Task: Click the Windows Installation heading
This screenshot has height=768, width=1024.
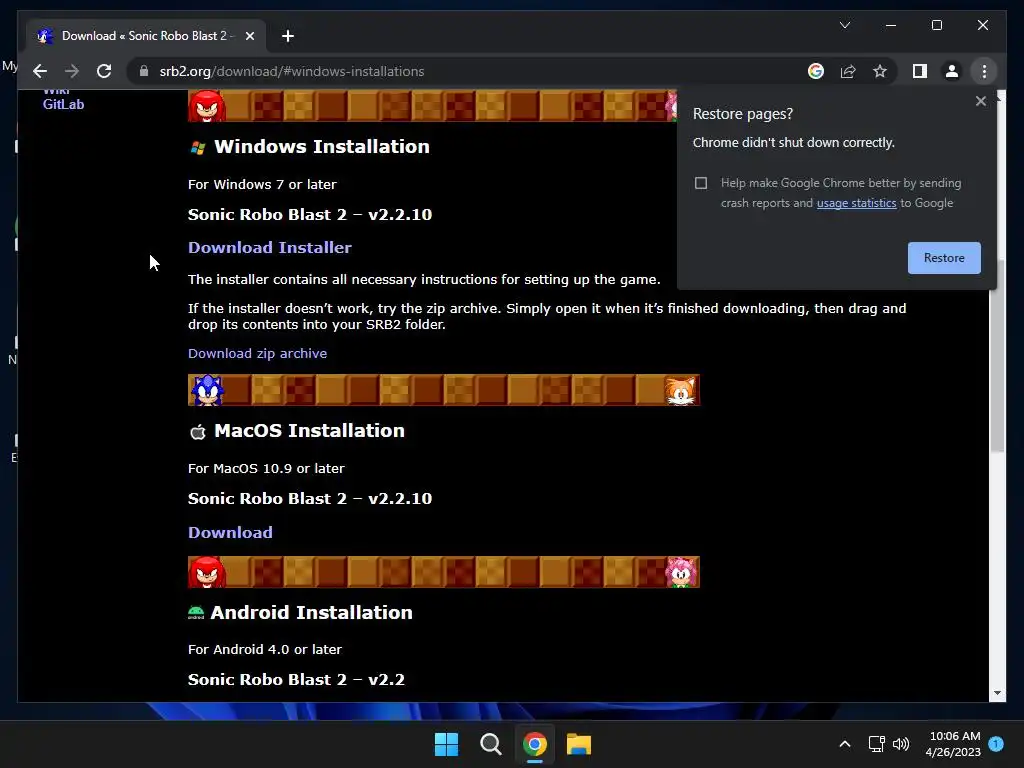Action: pos(322,146)
